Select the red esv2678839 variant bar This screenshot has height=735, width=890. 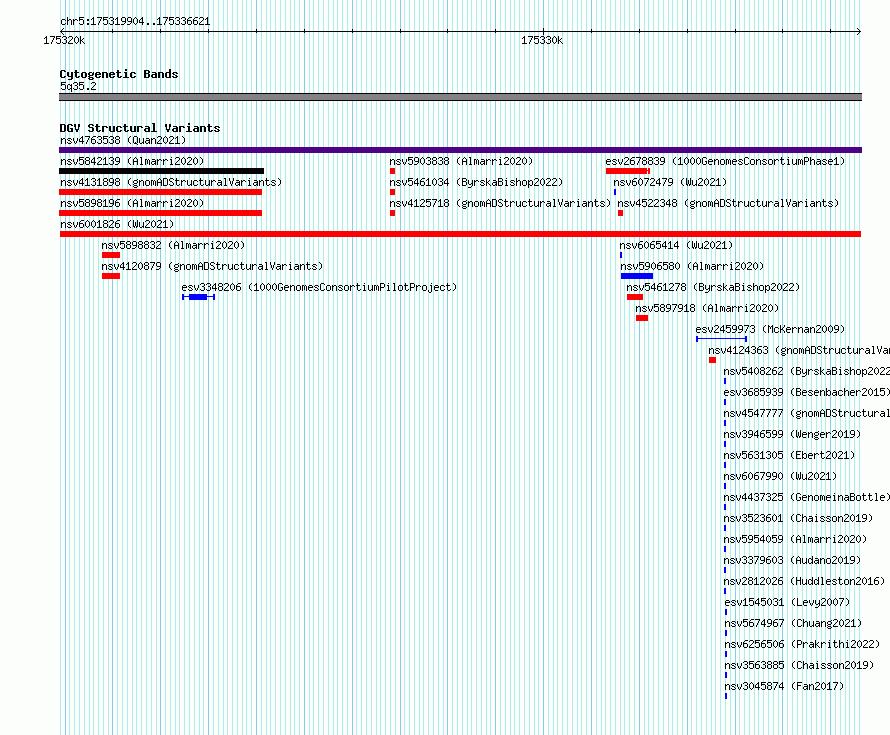pos(627,171)
